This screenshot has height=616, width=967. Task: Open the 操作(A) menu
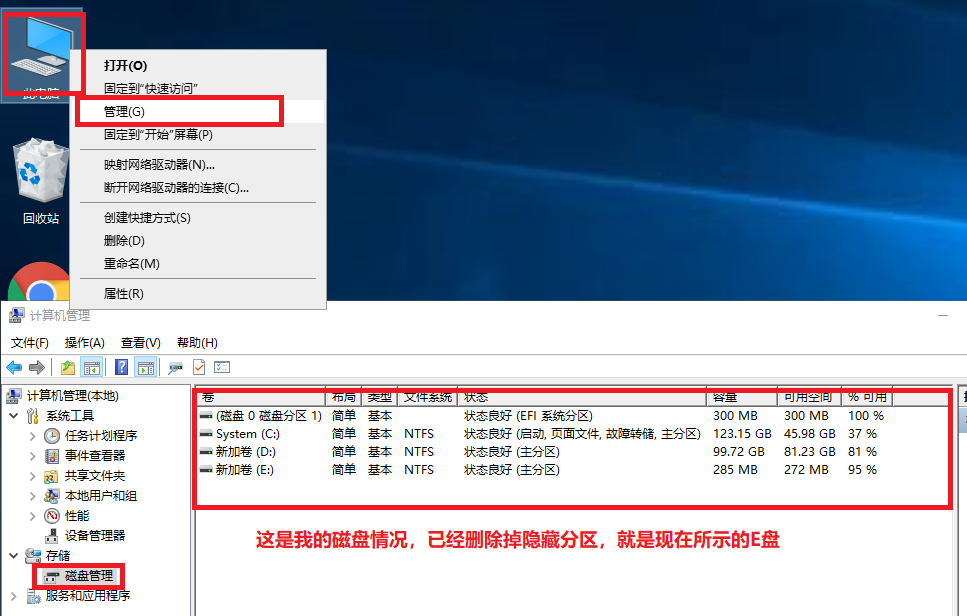coord(83,342)
